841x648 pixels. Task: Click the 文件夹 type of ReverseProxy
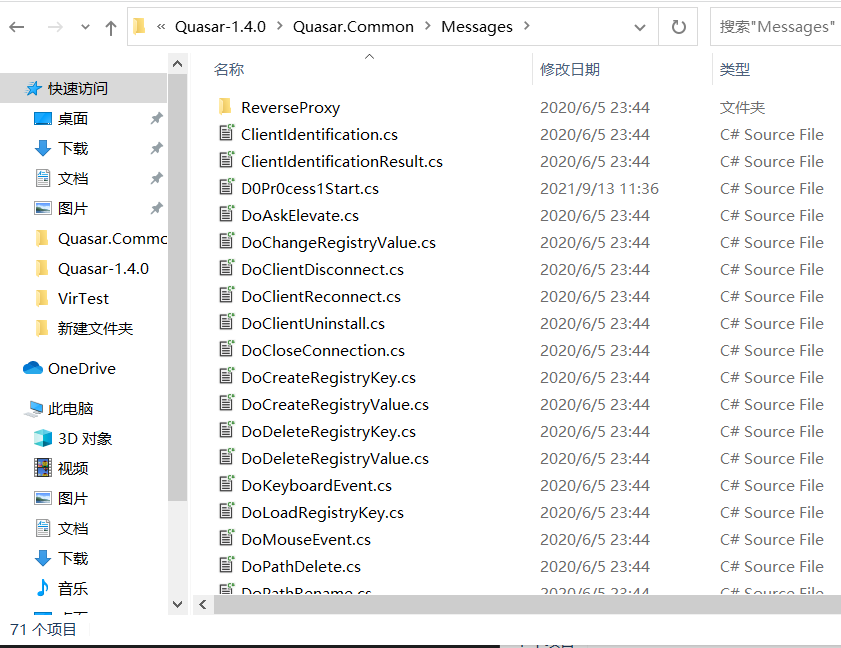pos(742,107)
